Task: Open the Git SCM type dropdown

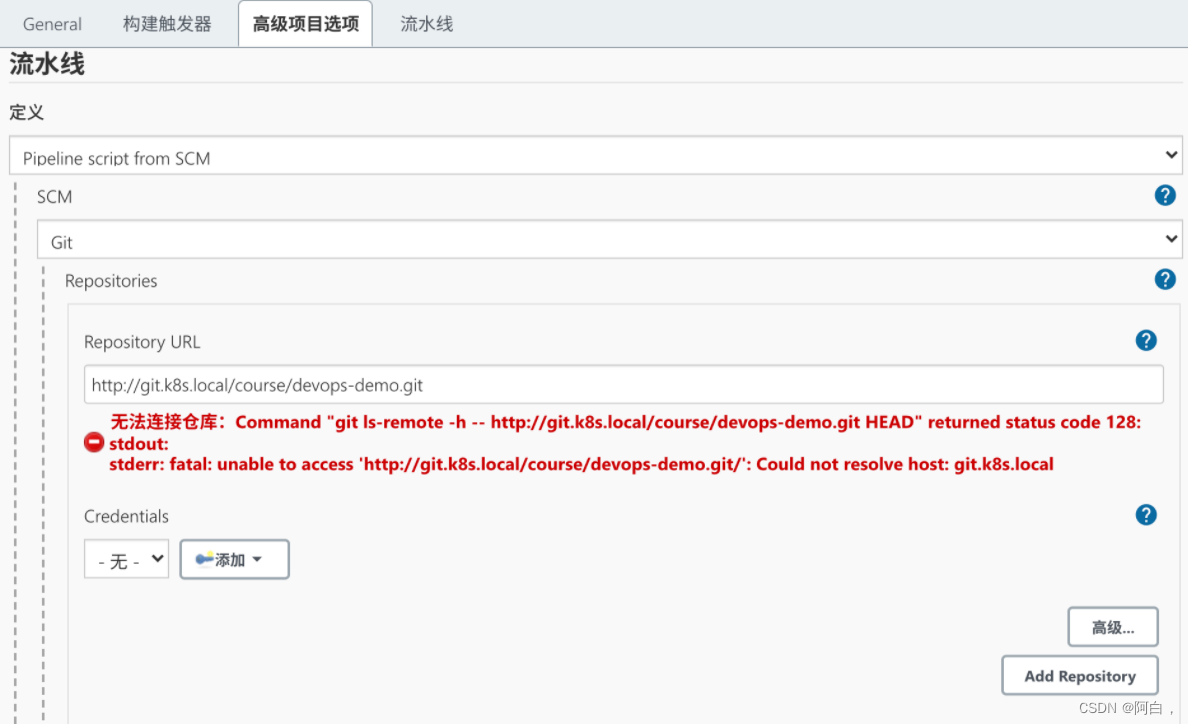Action: point(609,240)
